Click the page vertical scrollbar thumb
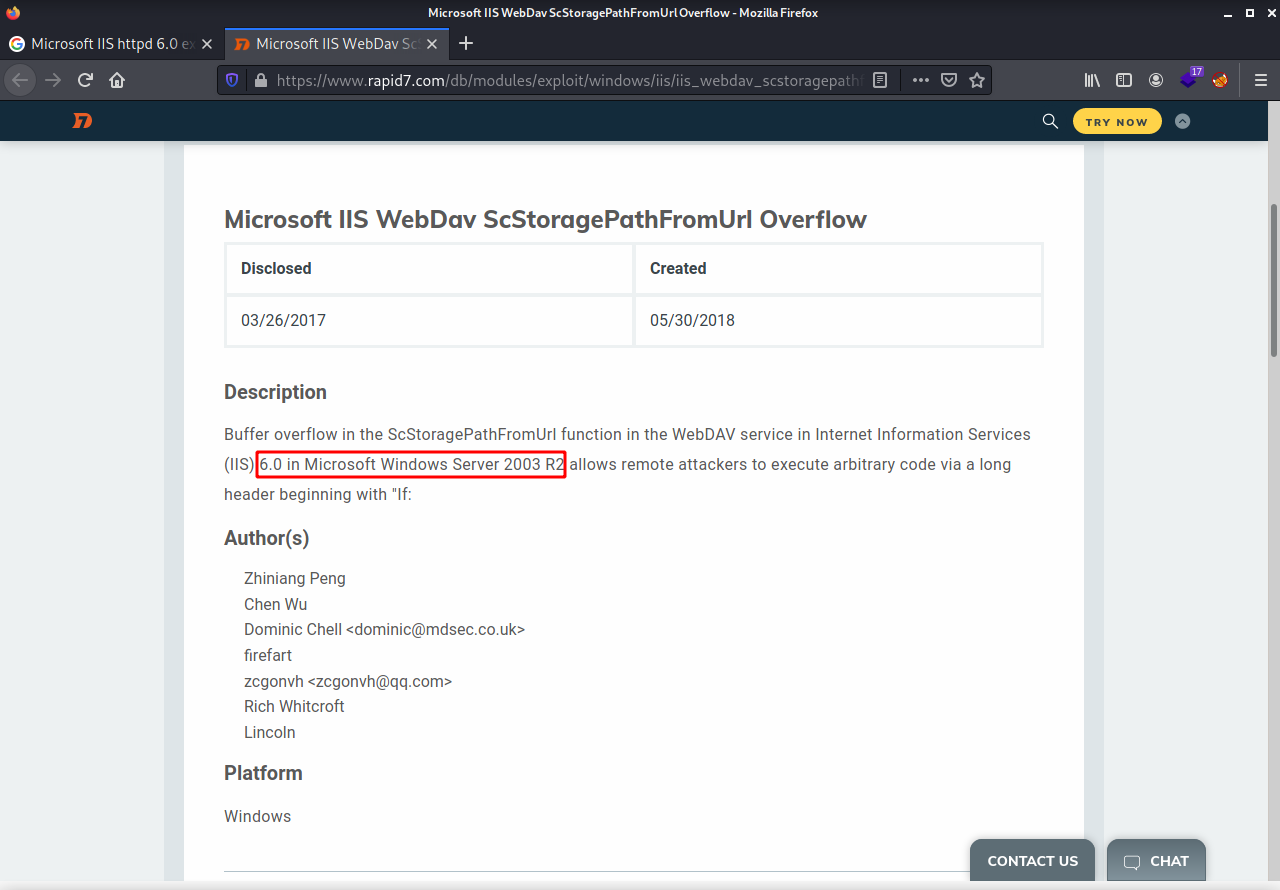The height and width of the screenshot is (890, 1280). tap(1273, 279)
